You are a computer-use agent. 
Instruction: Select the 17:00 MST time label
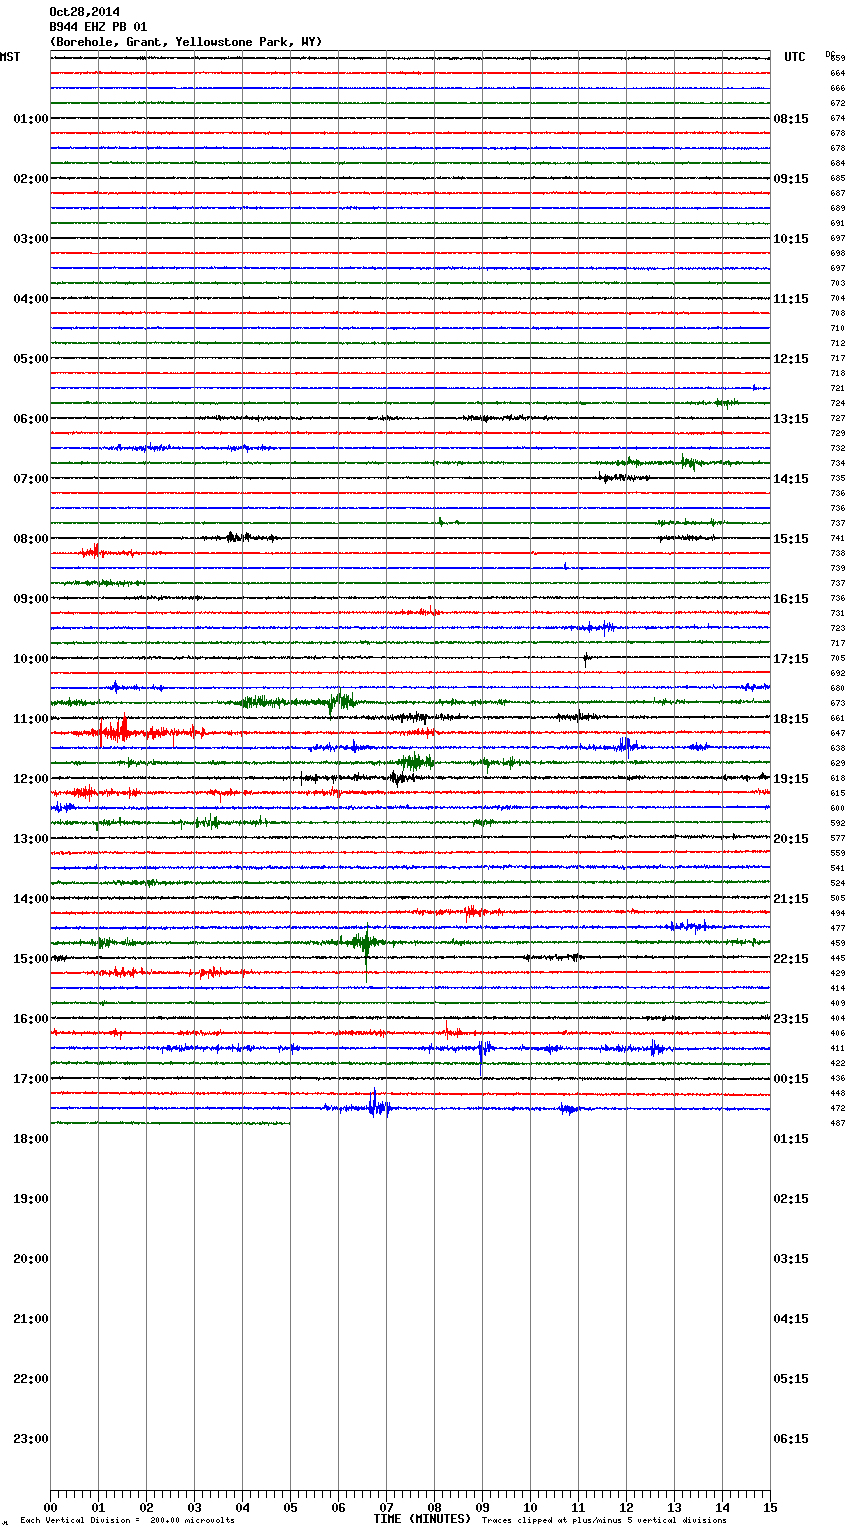pos(31,1079)
